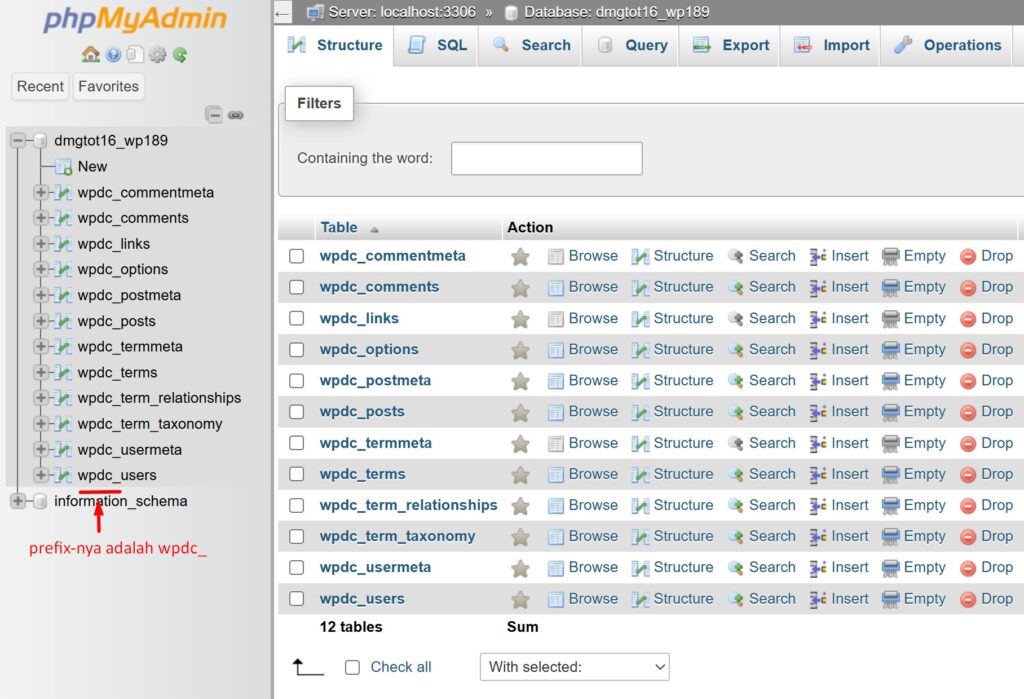Click the back arrow collapse panel button
This screenshot has height=699, width=1024.
point(283,12)
